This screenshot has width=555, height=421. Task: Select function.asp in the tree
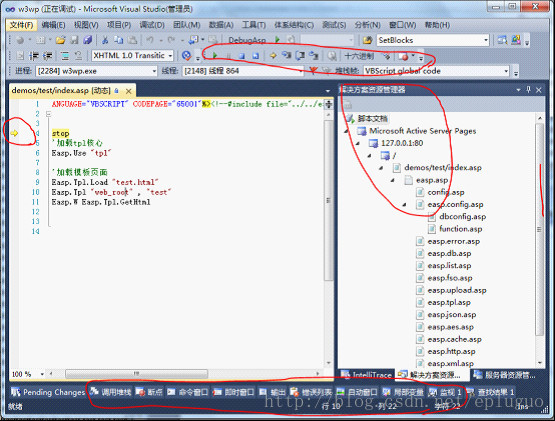pyautogui.click(x=460, y=229)
